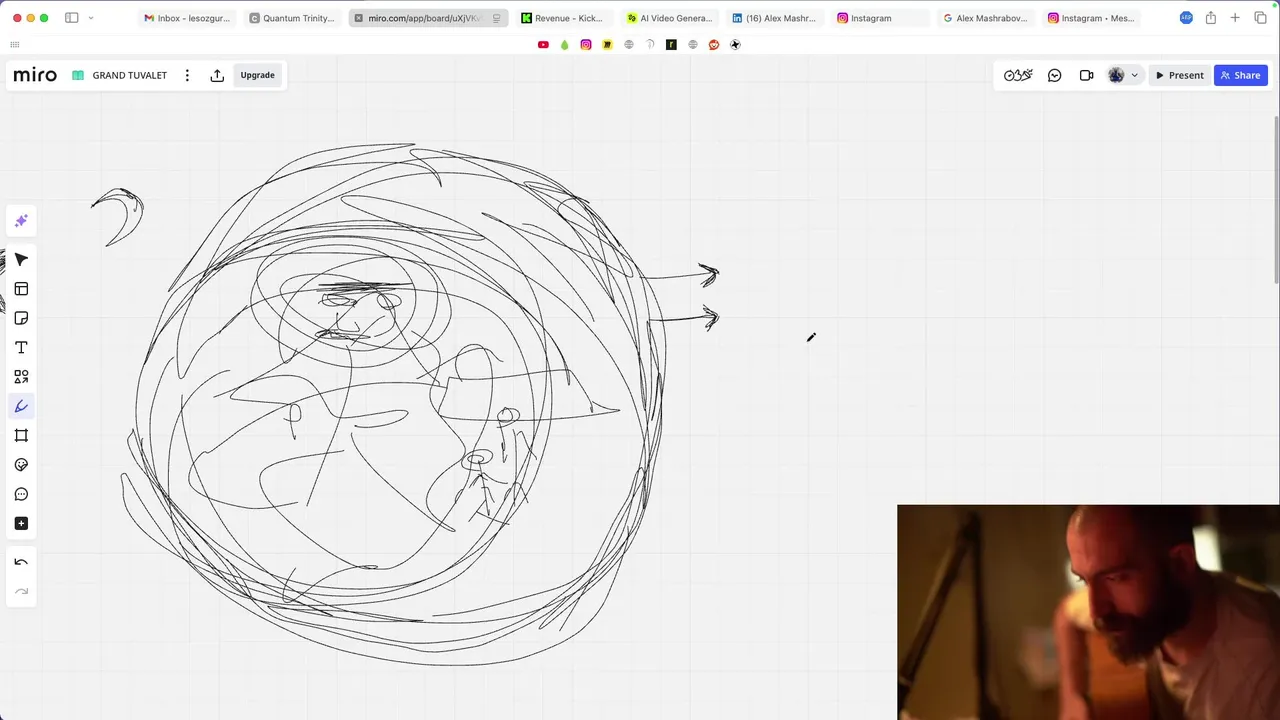
Task: Expand the avatar collaborators dropdown arrow
Action: (1134, 75)
